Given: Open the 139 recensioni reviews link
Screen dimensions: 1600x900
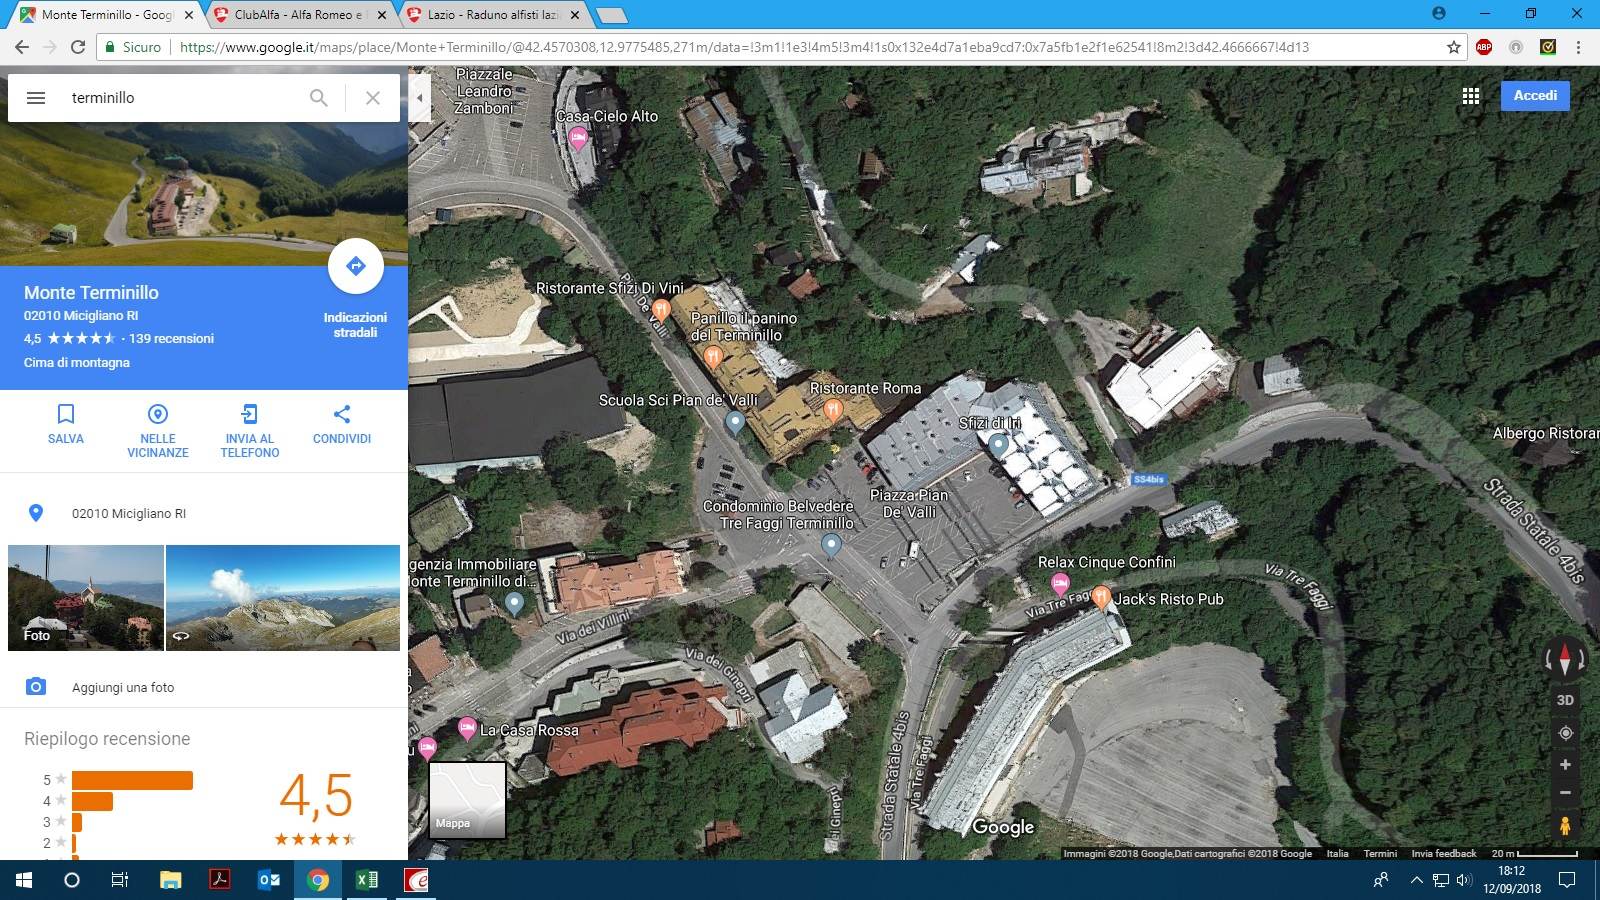Looking at the screenshot, I should pos(171,338).
